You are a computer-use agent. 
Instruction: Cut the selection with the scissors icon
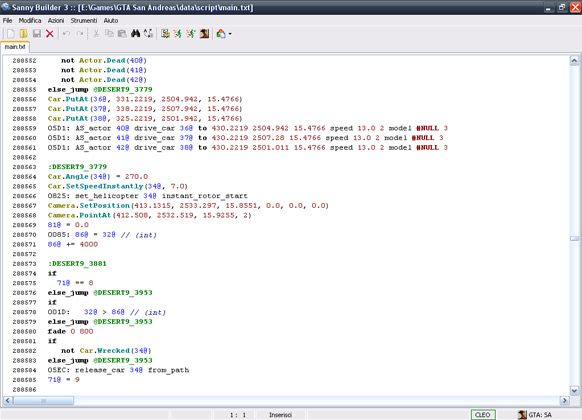[96, 34]
